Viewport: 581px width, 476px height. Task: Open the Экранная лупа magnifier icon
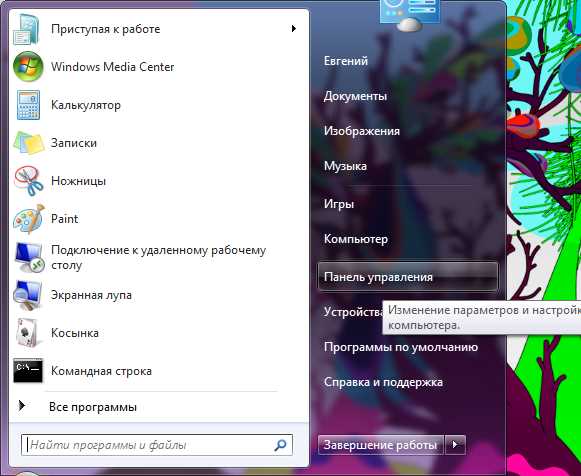(x=28, y=295)
